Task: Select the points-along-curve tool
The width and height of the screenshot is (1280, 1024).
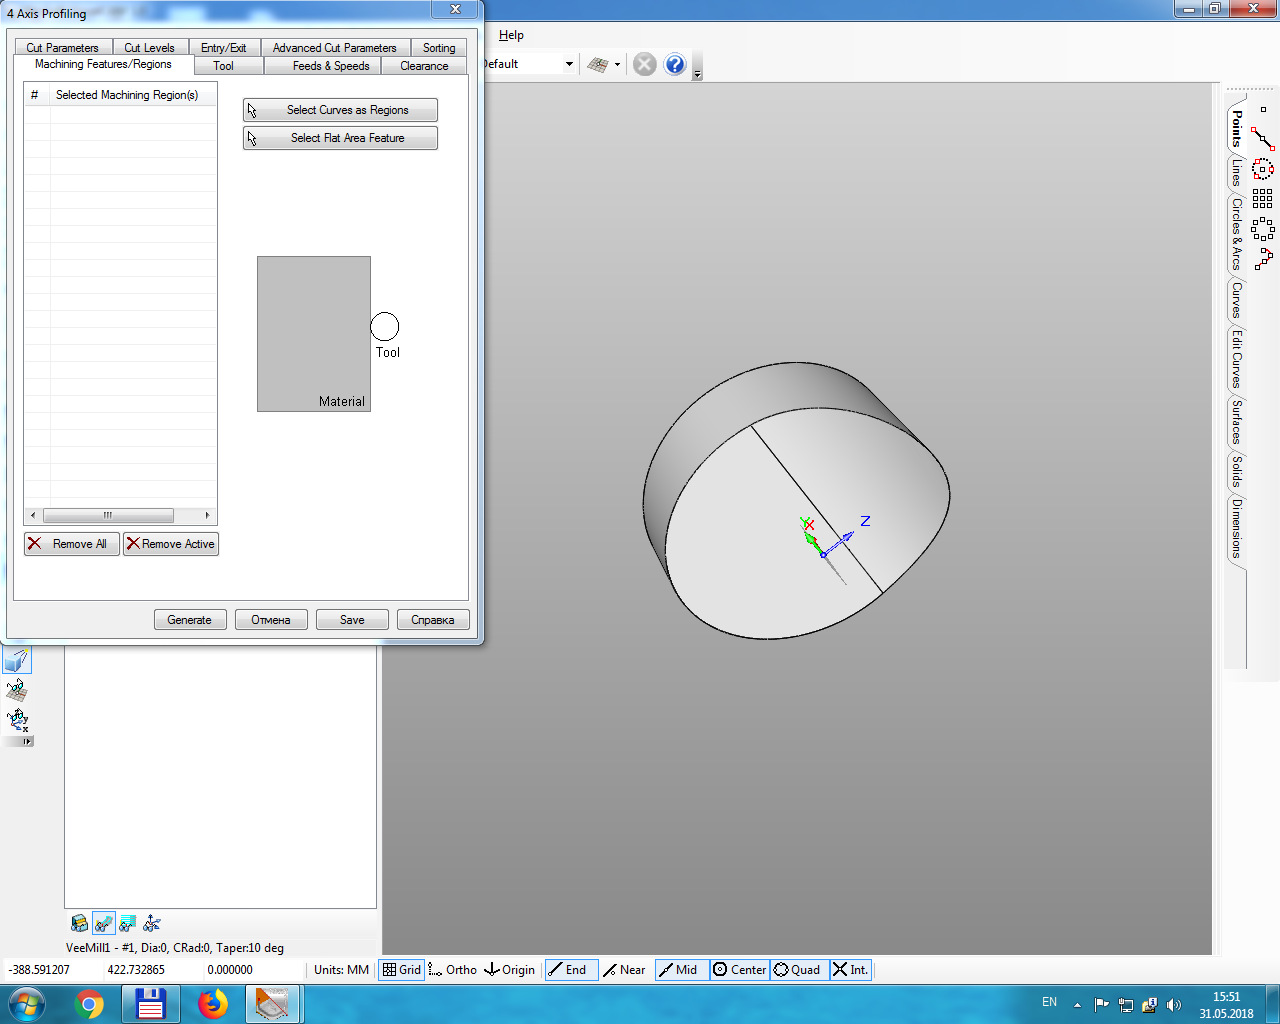Action: [1263, 259]
